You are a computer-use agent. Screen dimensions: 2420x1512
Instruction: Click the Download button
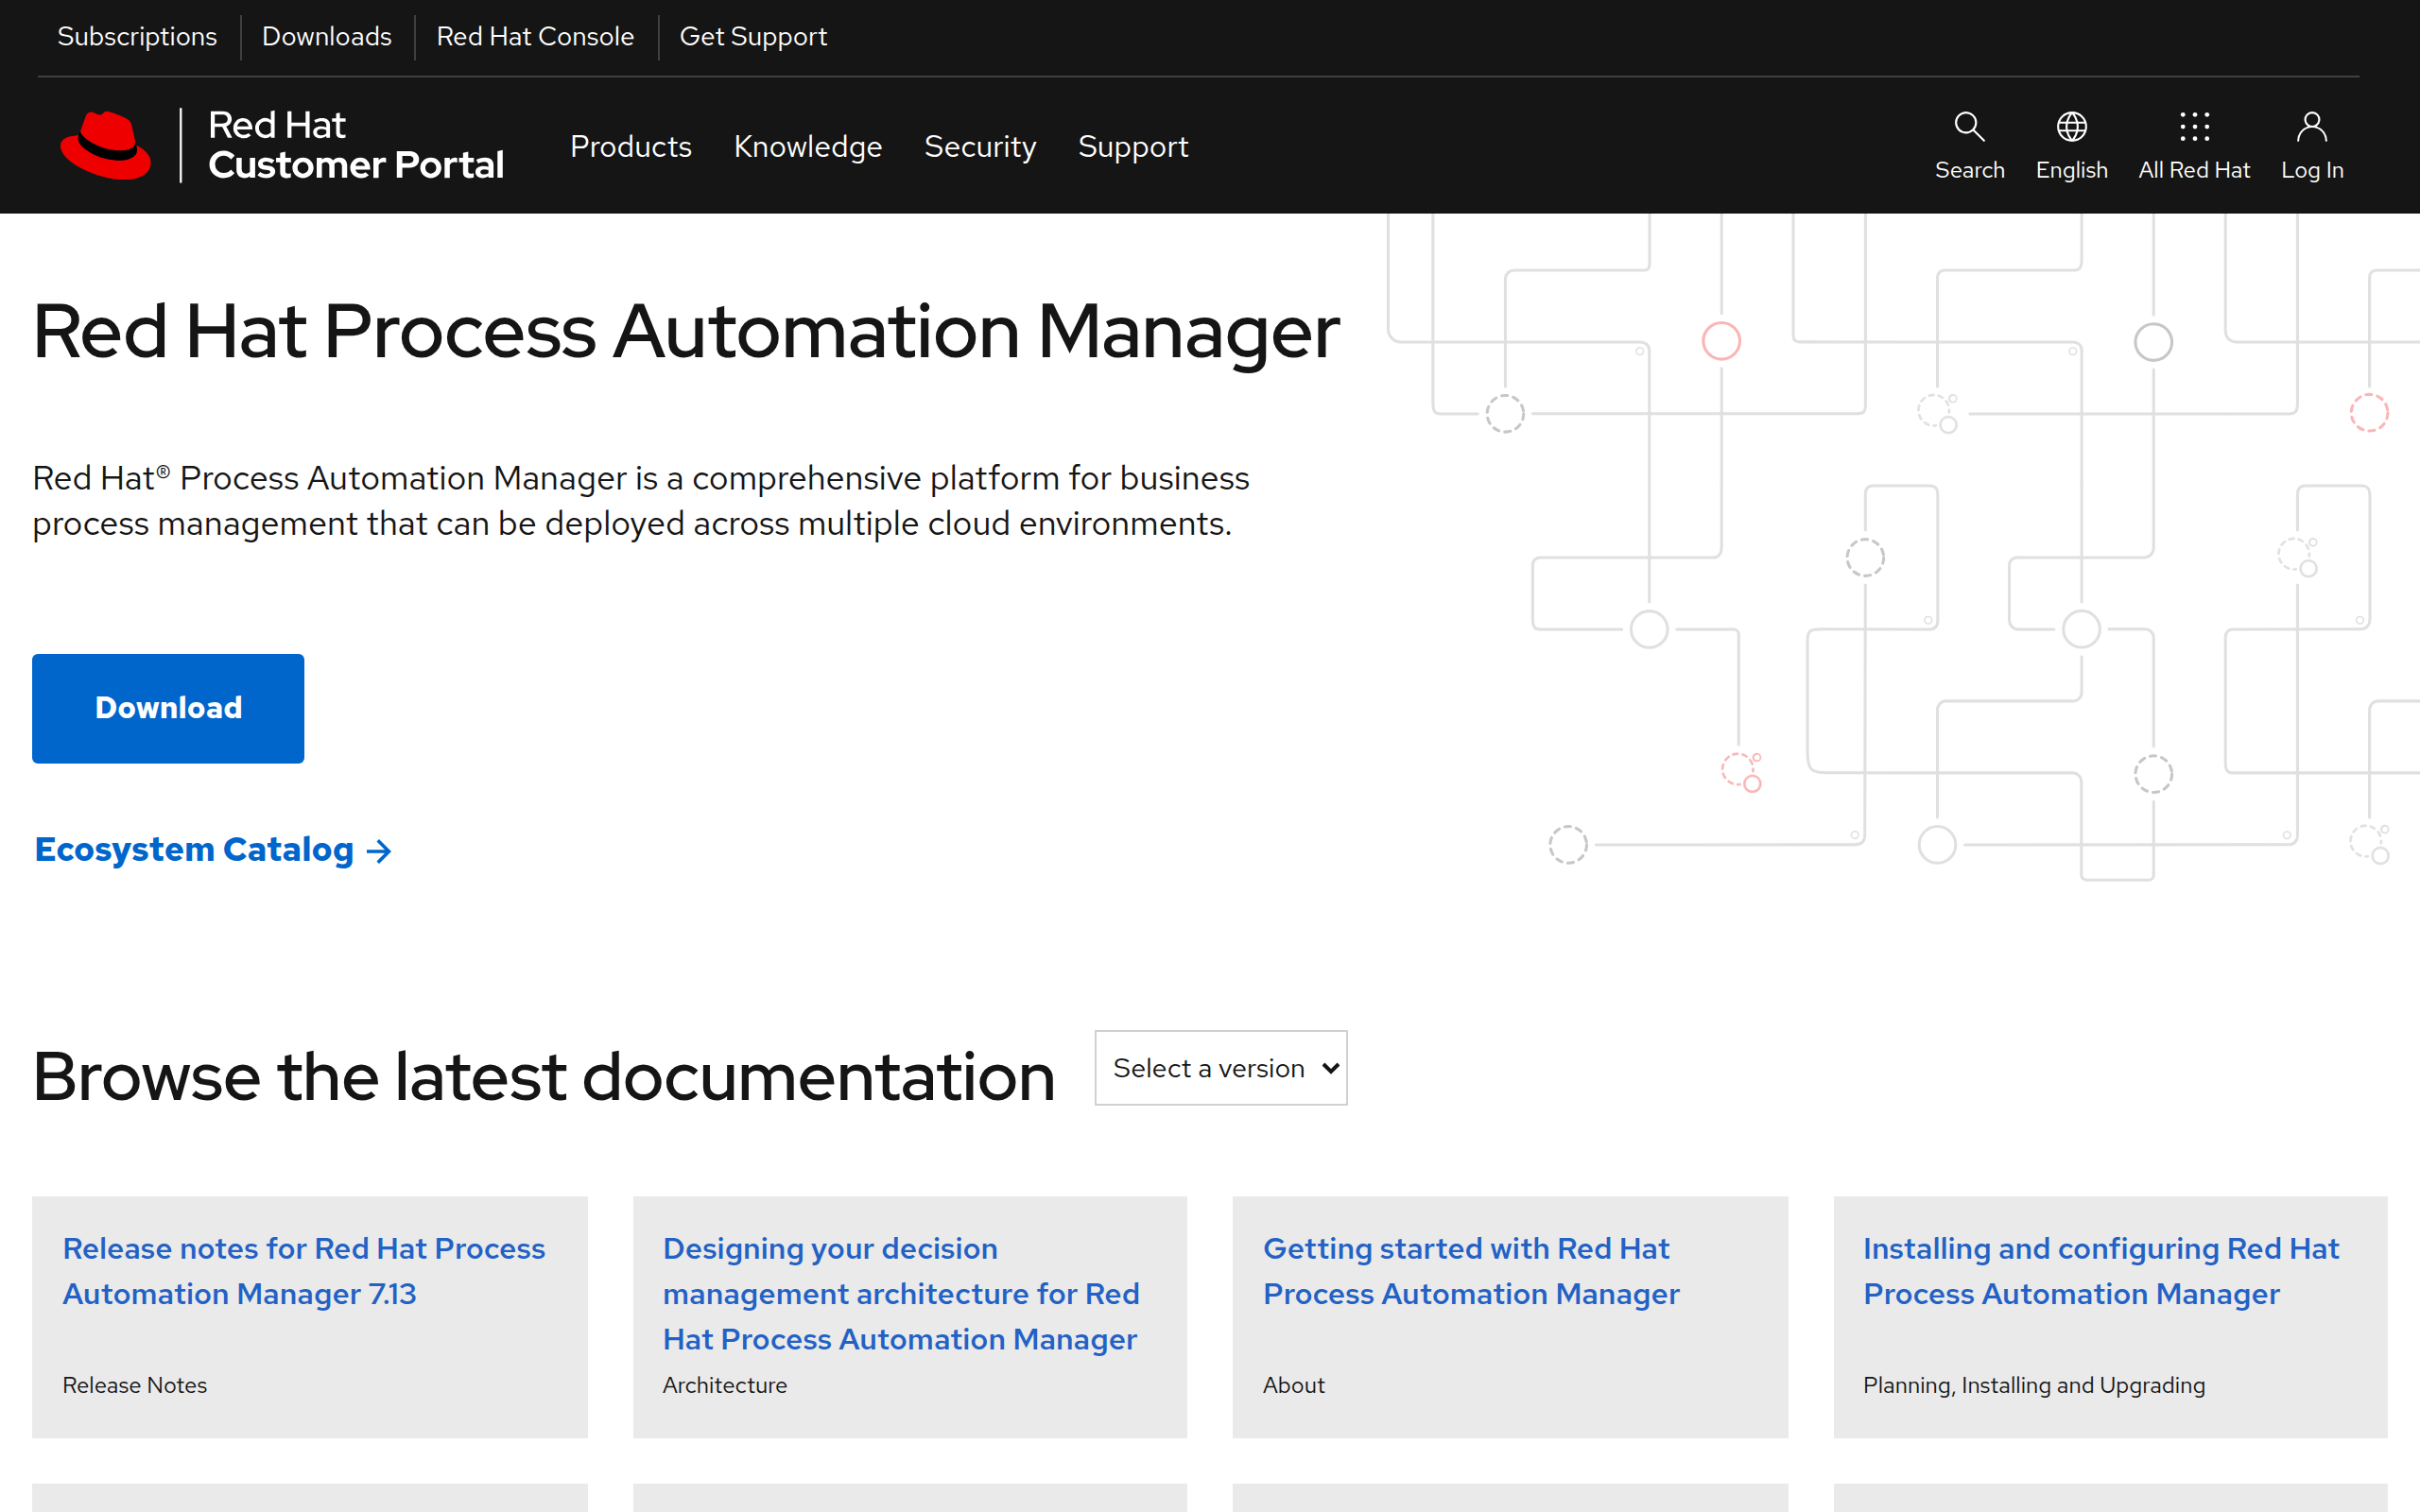[167, 708]
